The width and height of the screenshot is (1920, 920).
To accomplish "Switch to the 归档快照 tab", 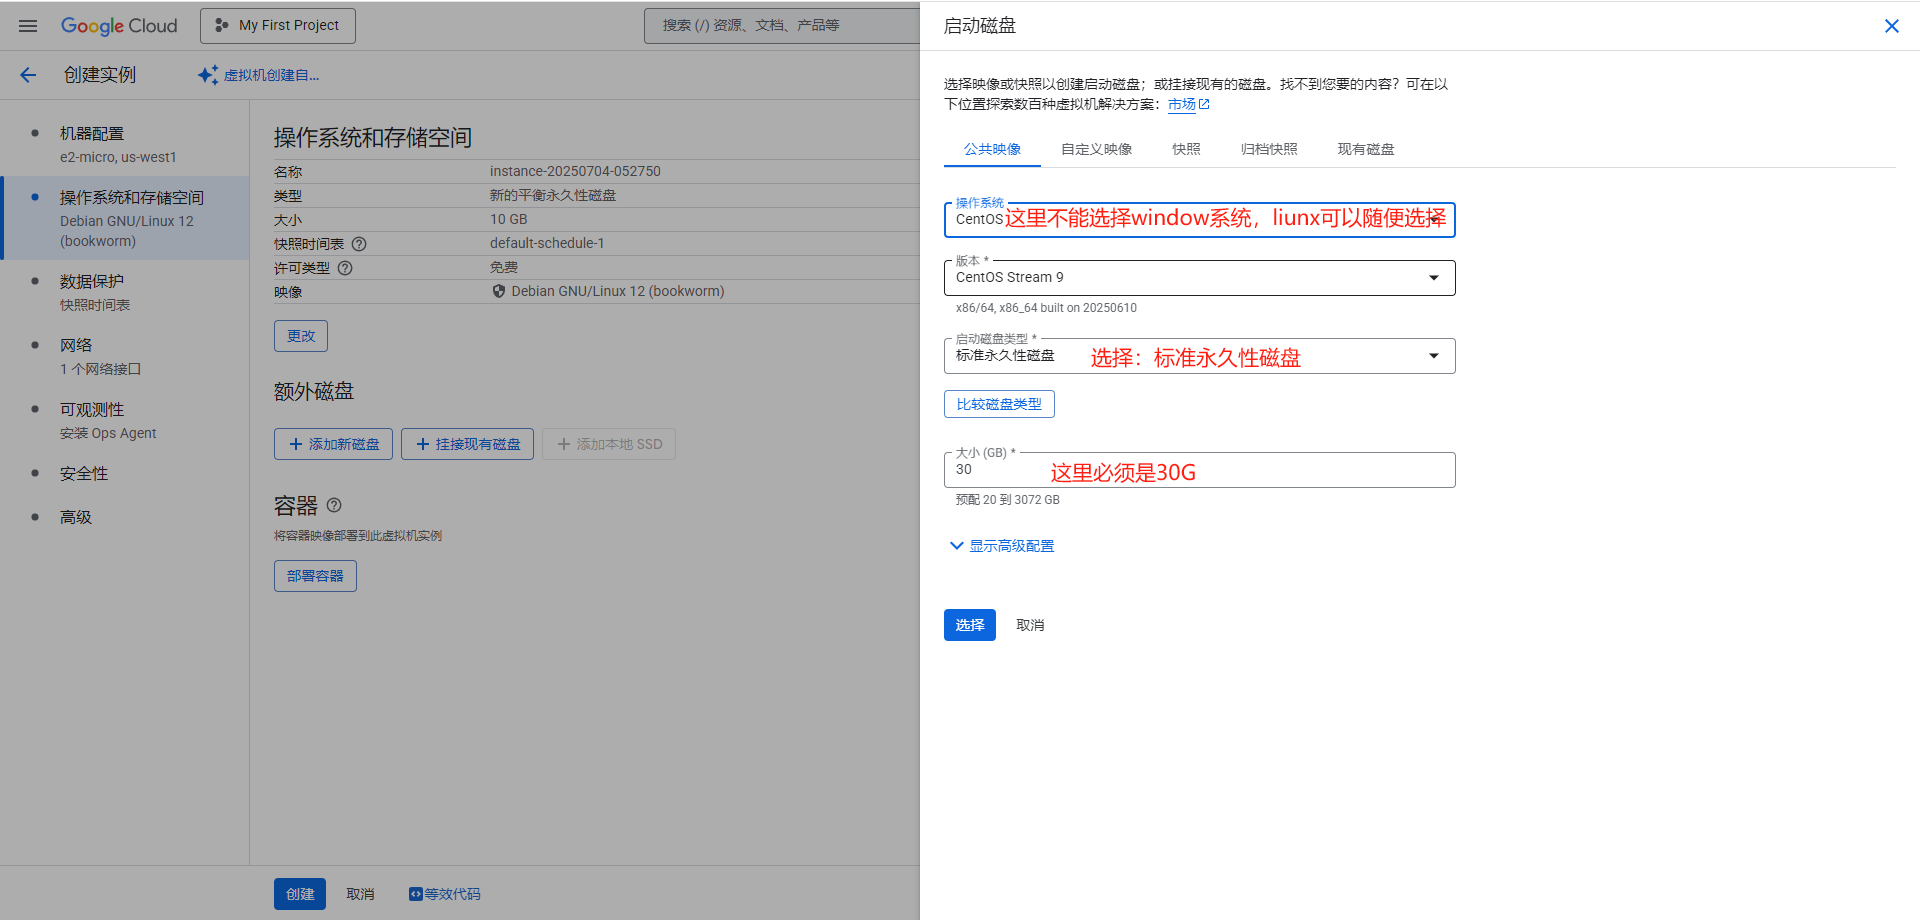I will (x=1269, y=149).
